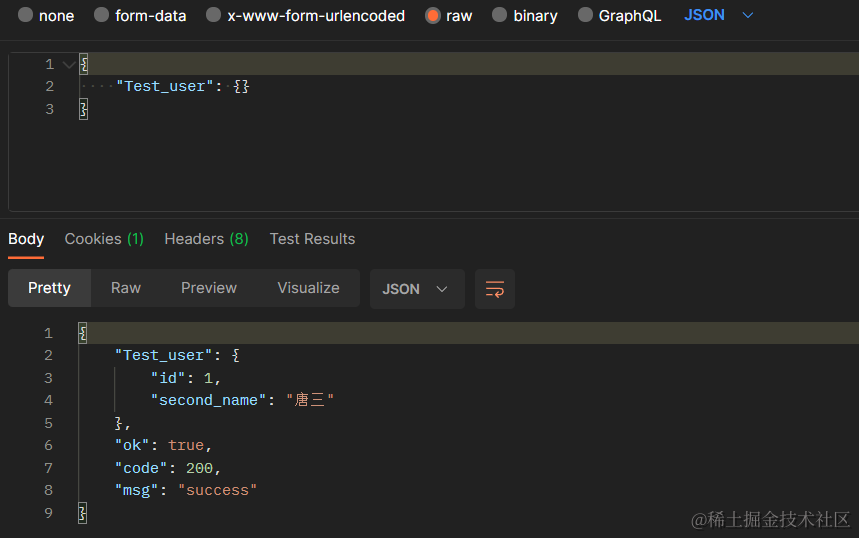Image resolution: width=859 pixels, height=538 pixels.
Task: Click the "id" key in response
Action: pyautogui.click(x=168, y=378)
